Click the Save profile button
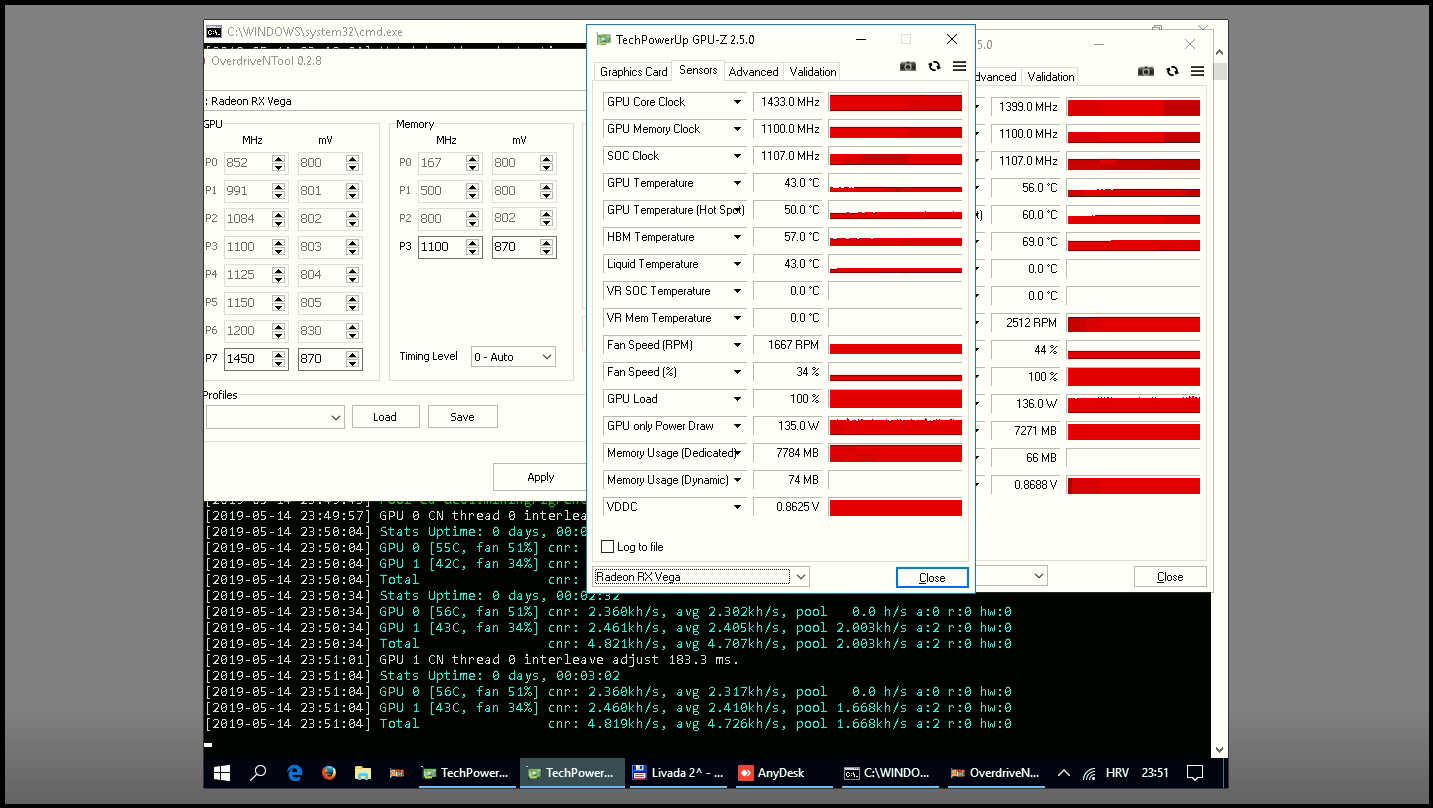This screenshot has width=1433, height=808. 462,417
